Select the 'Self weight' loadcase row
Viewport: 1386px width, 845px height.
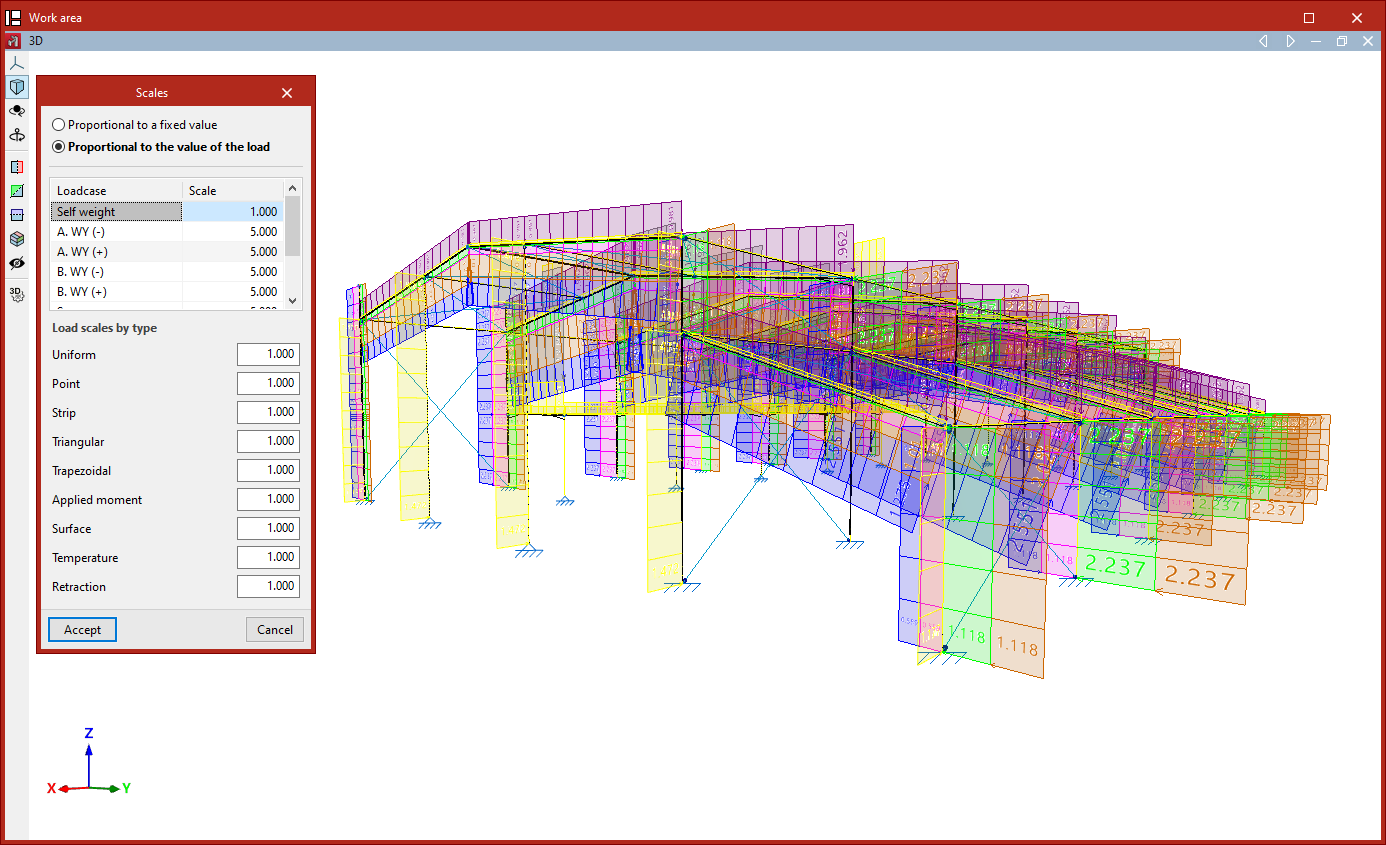116,212
